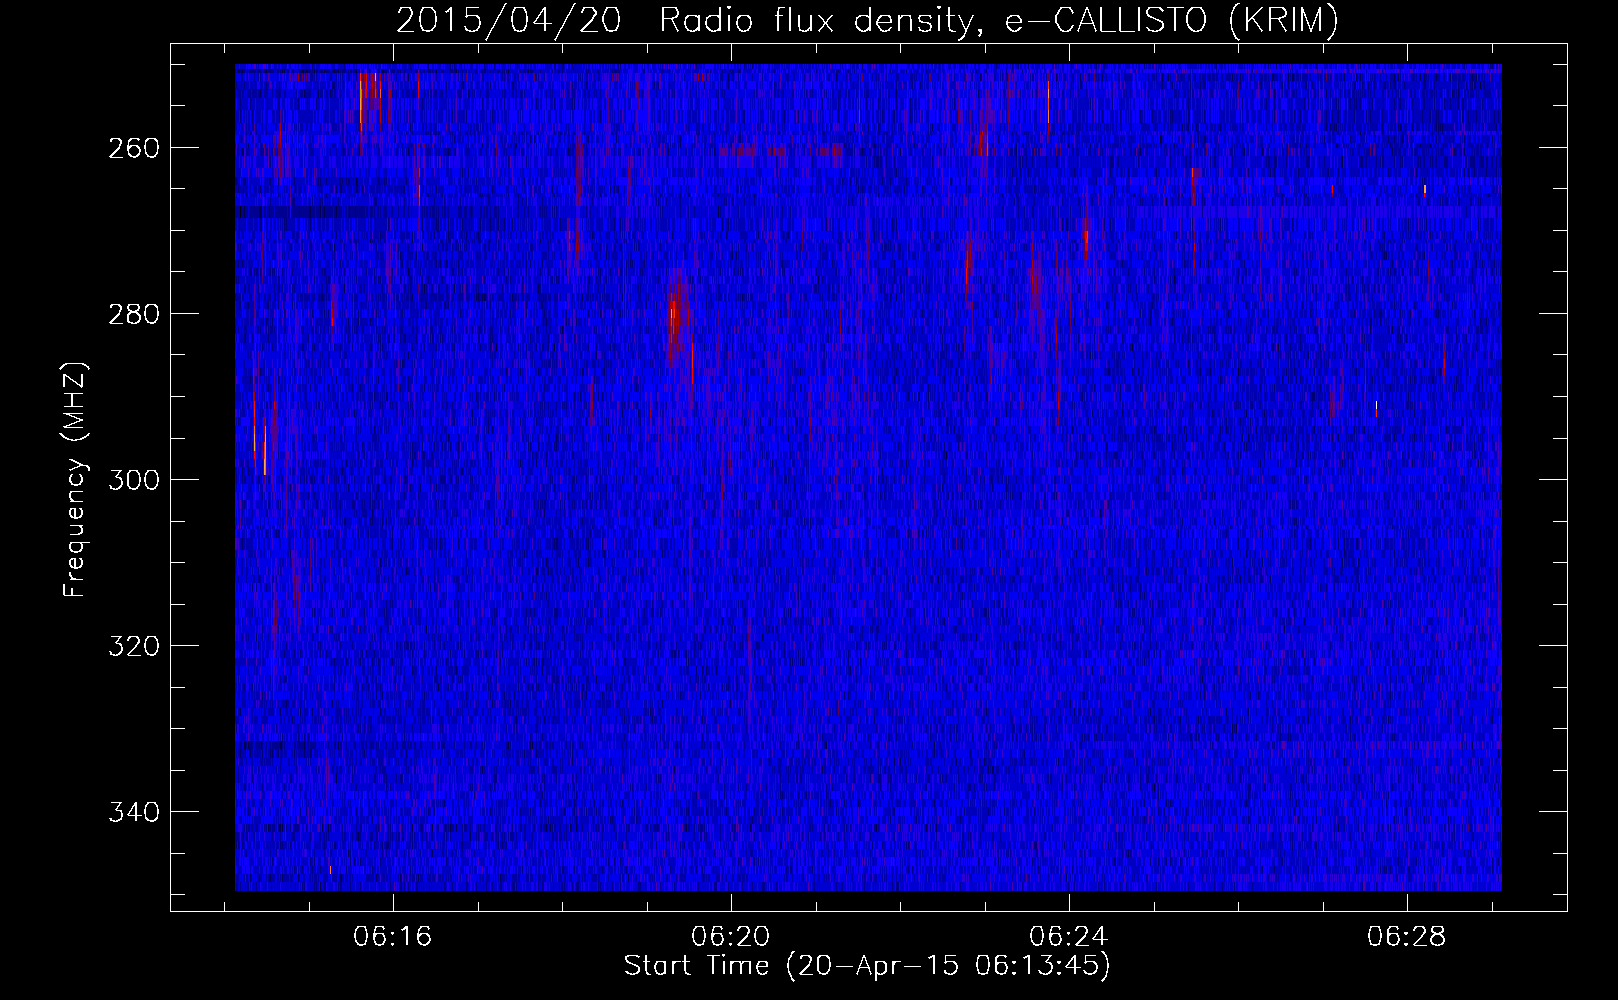Click the bright red burst near 280 MHz

(677, 315)
